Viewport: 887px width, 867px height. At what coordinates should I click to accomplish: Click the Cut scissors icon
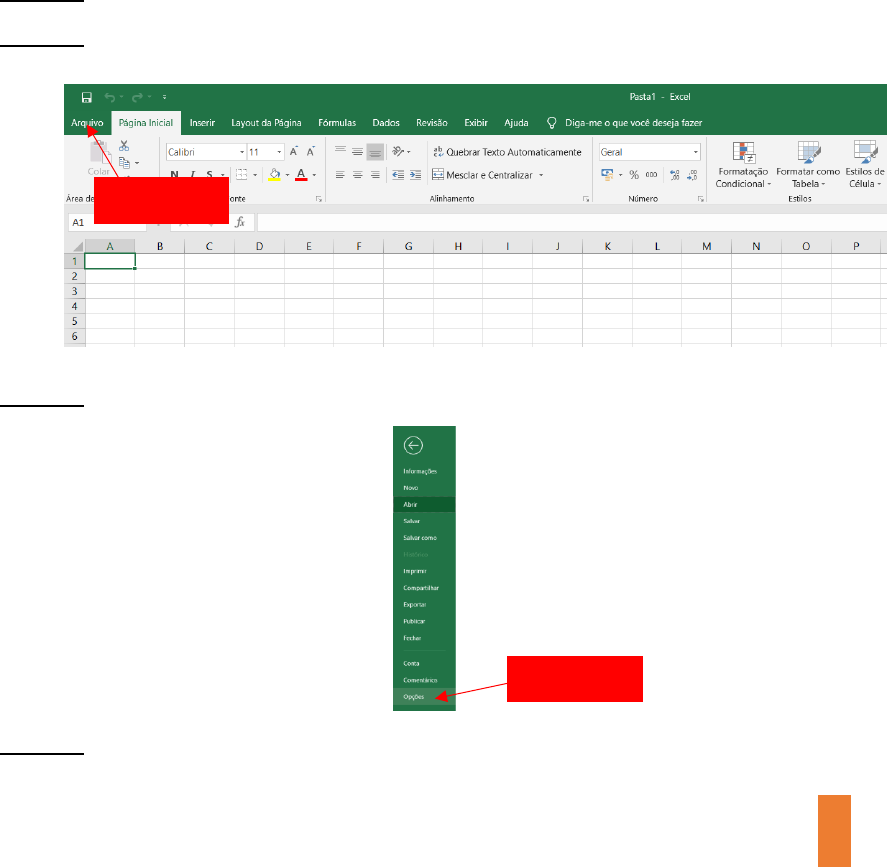pos(124,146)
